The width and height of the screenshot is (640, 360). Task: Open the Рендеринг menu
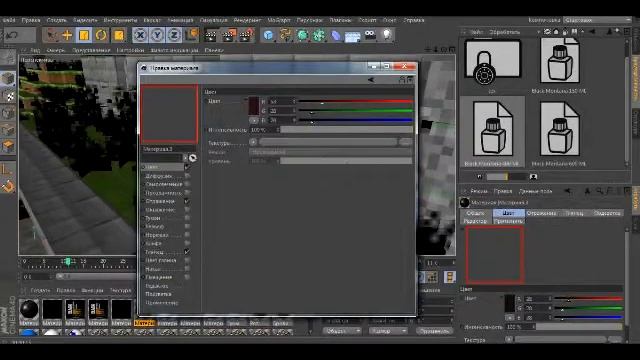[247, 20]
